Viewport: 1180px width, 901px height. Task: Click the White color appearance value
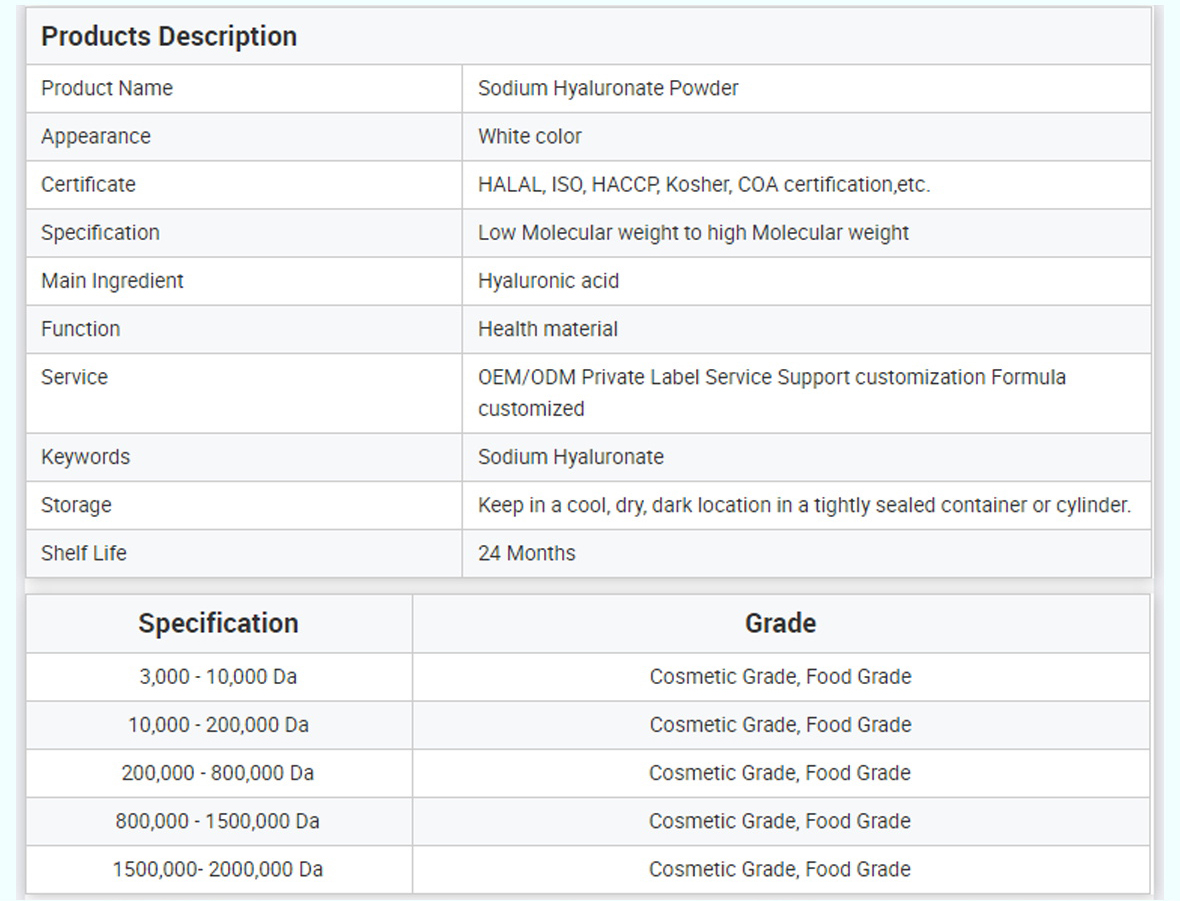529,136
